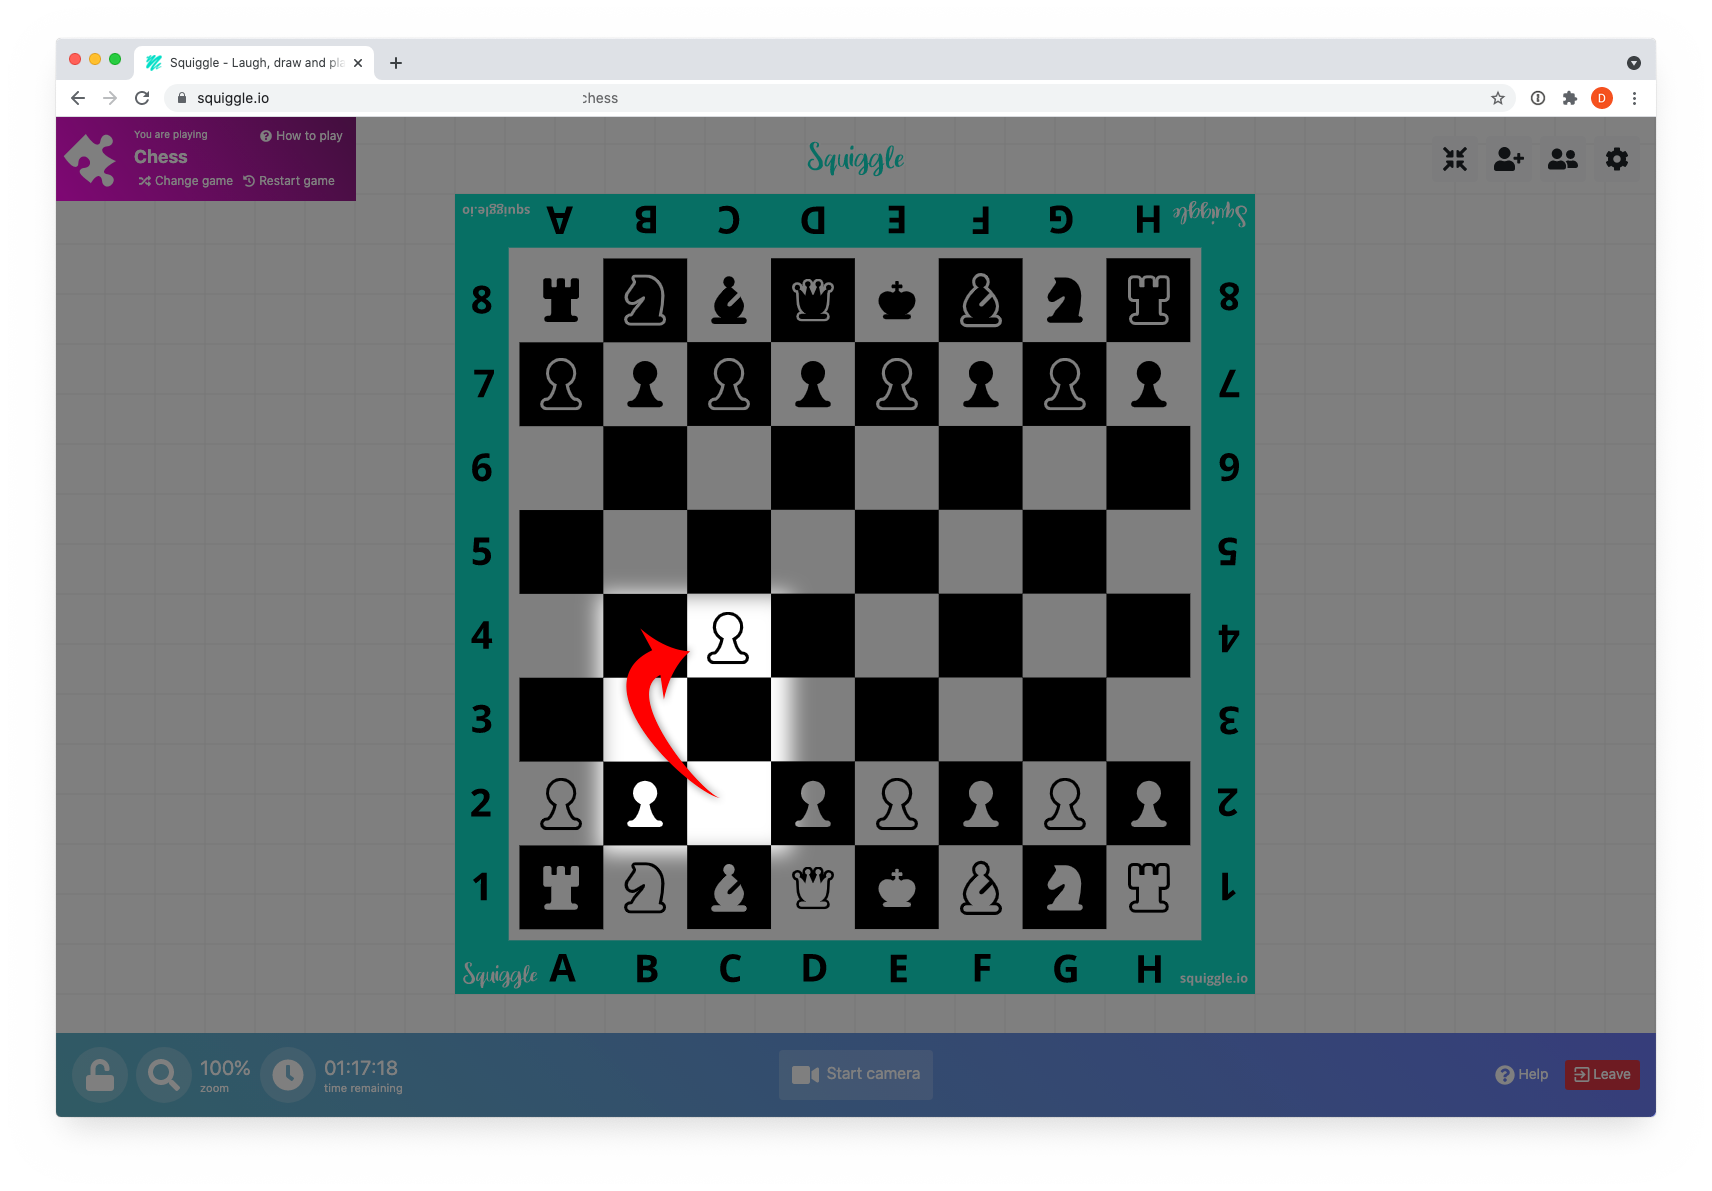Bookmark this page with star icon
The image size is (1712, 1191).
pyautogui.click(x=1498, y=98)
